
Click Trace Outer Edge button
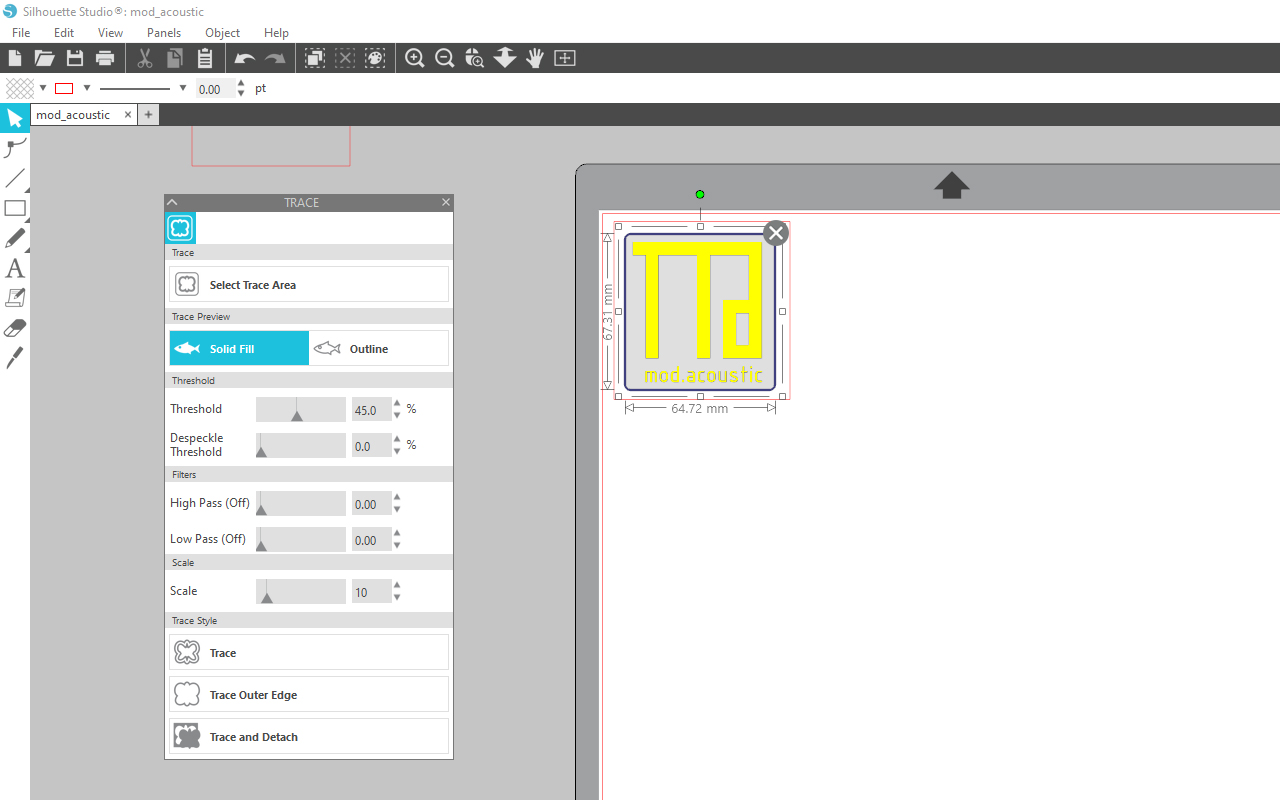[309, 695]
